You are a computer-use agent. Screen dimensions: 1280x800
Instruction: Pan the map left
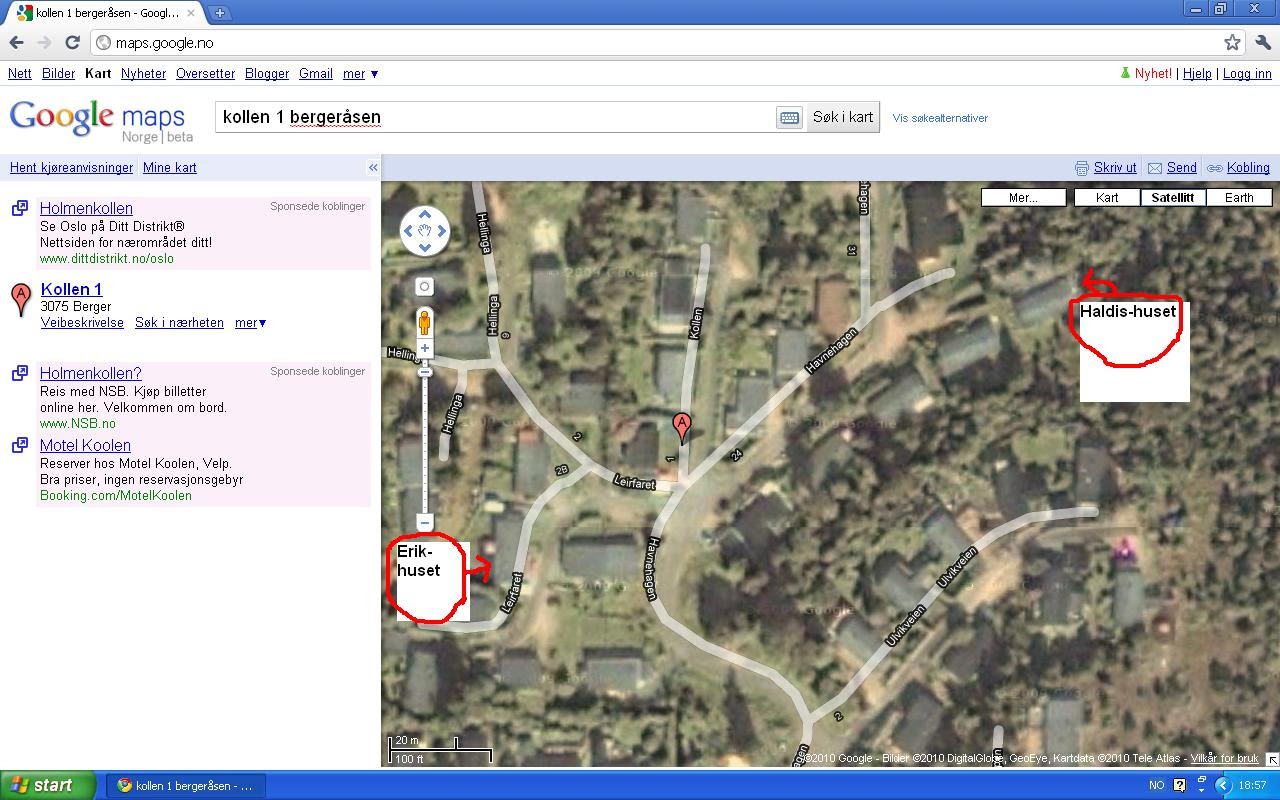(408, 231)
